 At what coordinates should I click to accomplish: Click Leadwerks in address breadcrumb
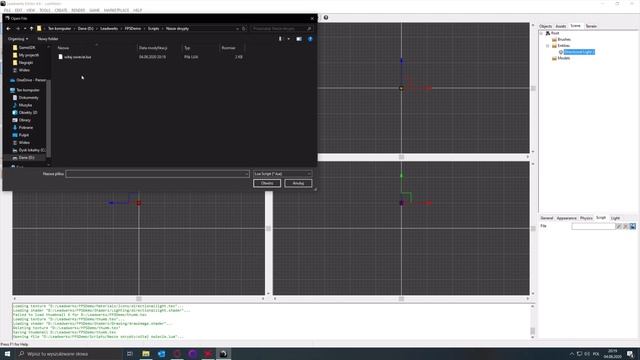pos(109,29)
